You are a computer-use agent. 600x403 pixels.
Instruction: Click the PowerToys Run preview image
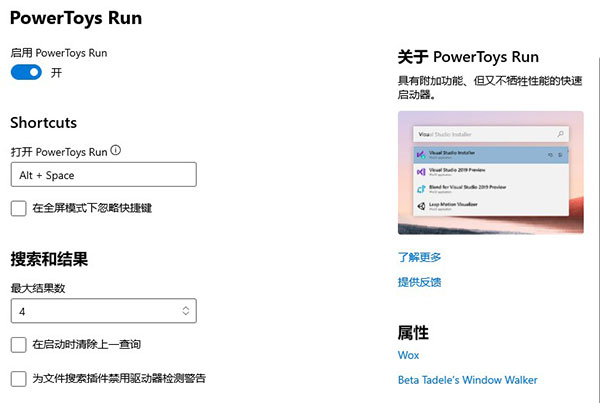[x=491, y=173]
